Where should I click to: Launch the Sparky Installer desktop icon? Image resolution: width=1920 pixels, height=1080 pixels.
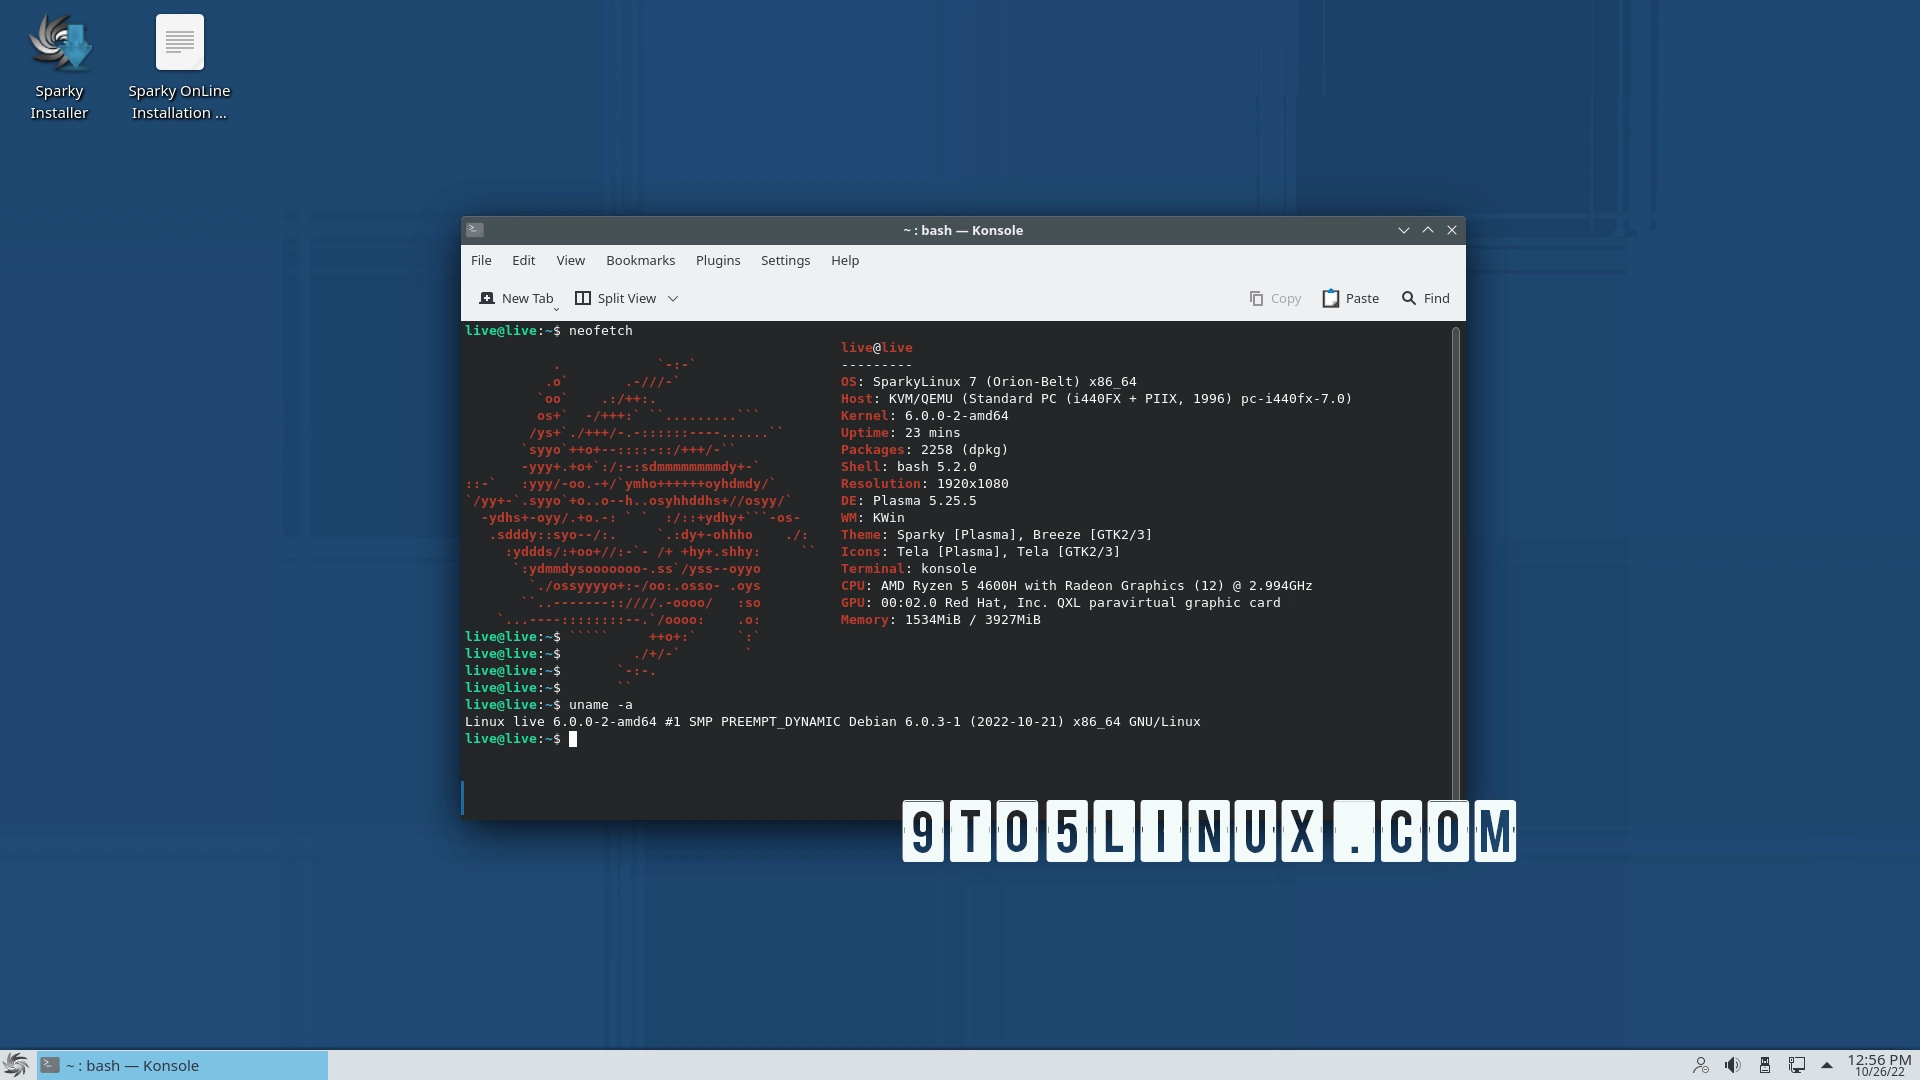click(59, 45)
